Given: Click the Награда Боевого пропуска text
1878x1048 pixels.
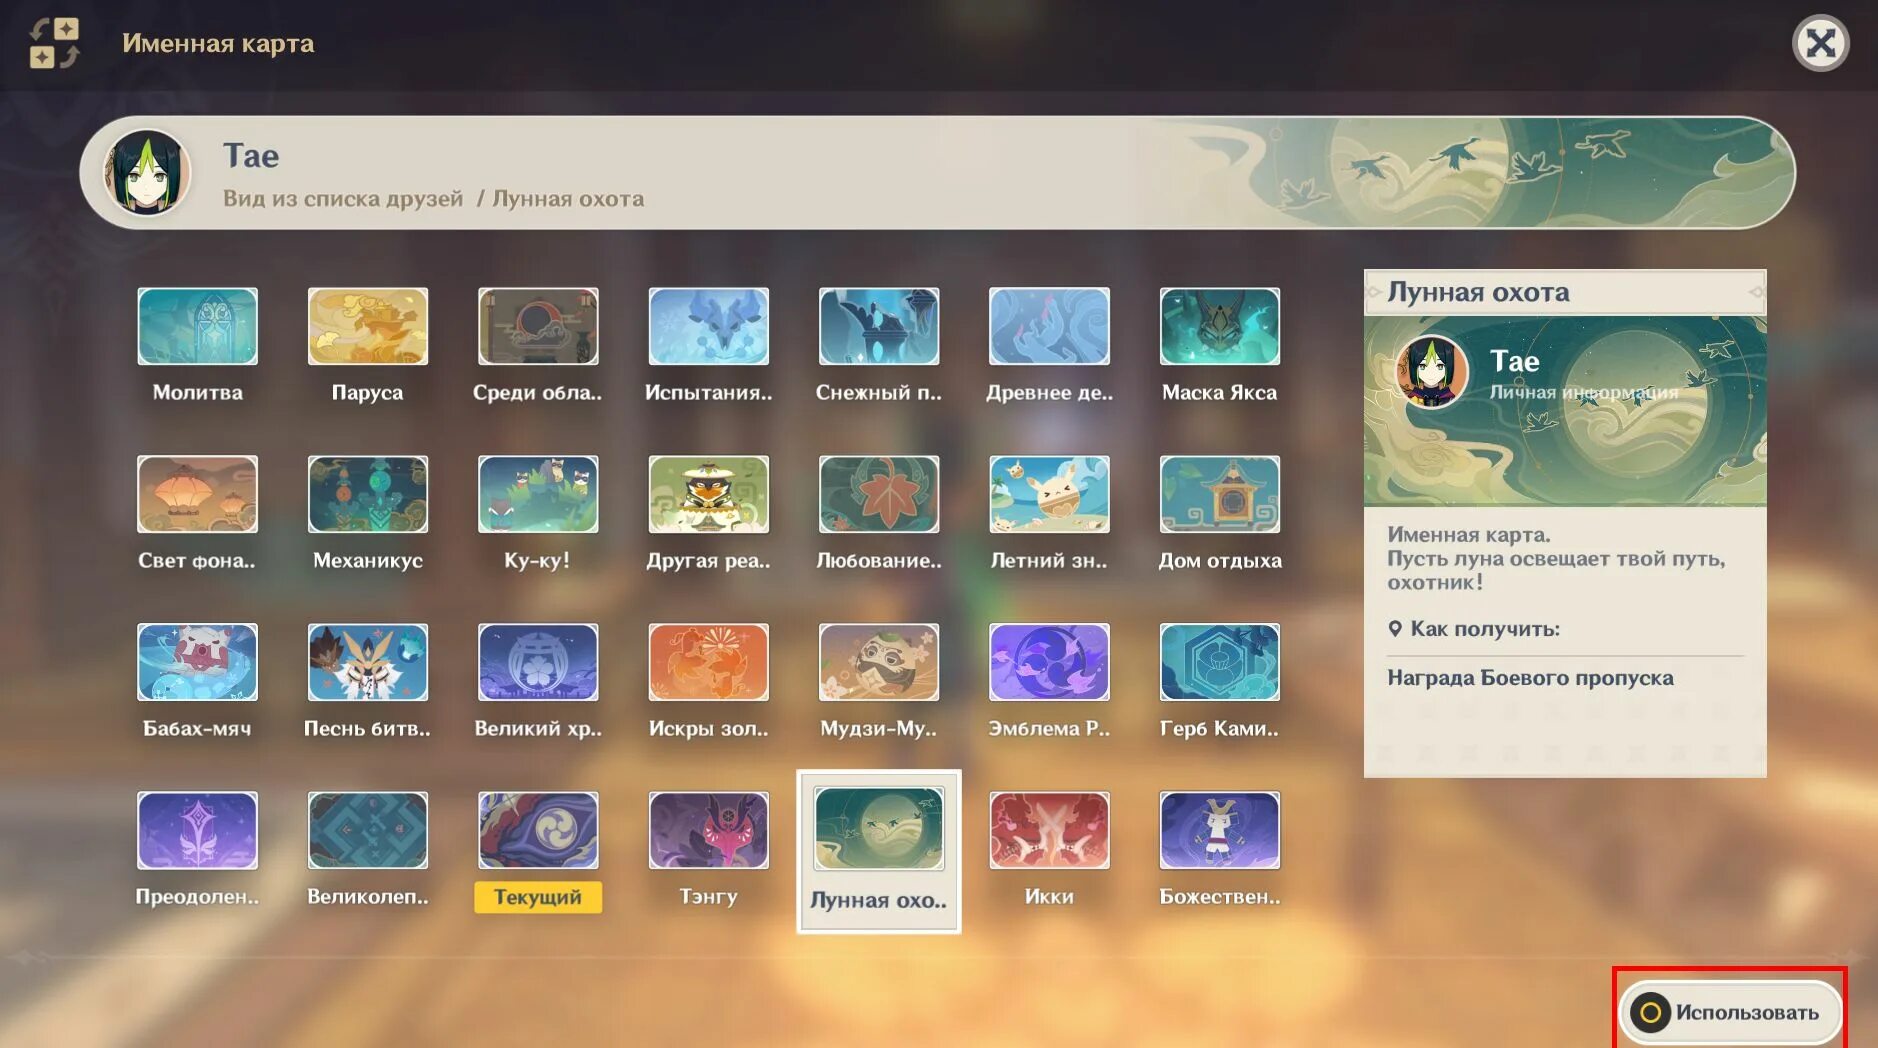Looking at the screenshot, I should point(1530,678).
